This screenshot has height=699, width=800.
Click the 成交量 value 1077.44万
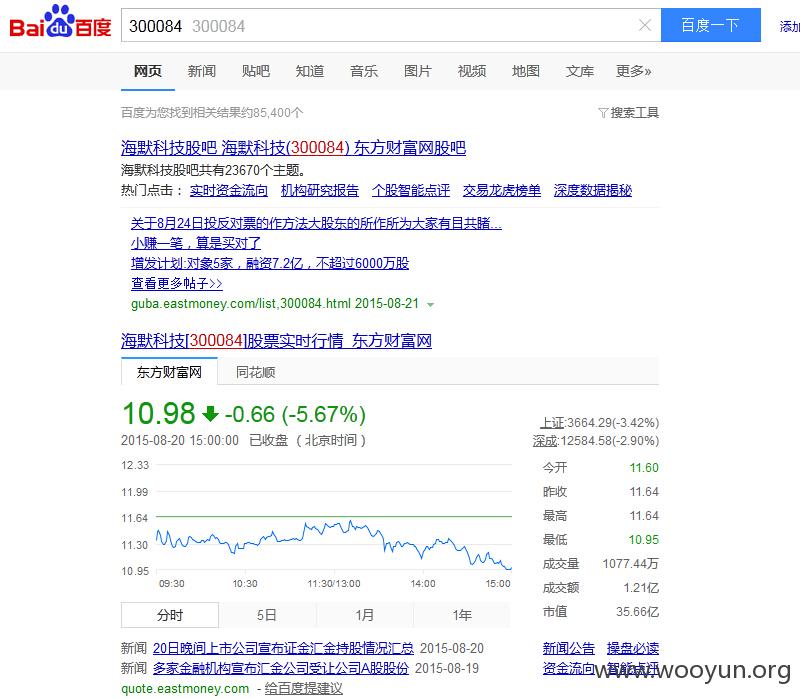[631, 563]
